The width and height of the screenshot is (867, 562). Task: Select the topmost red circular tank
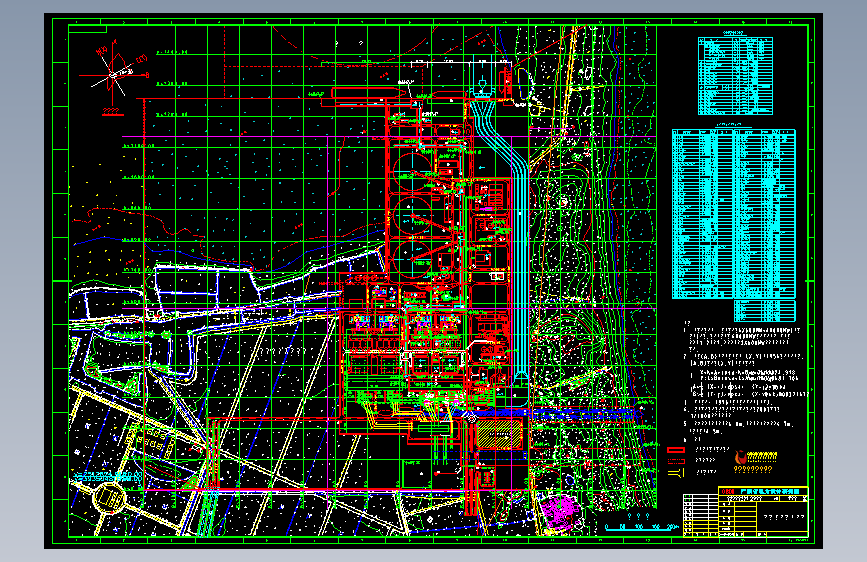click(x=412, y=172)
